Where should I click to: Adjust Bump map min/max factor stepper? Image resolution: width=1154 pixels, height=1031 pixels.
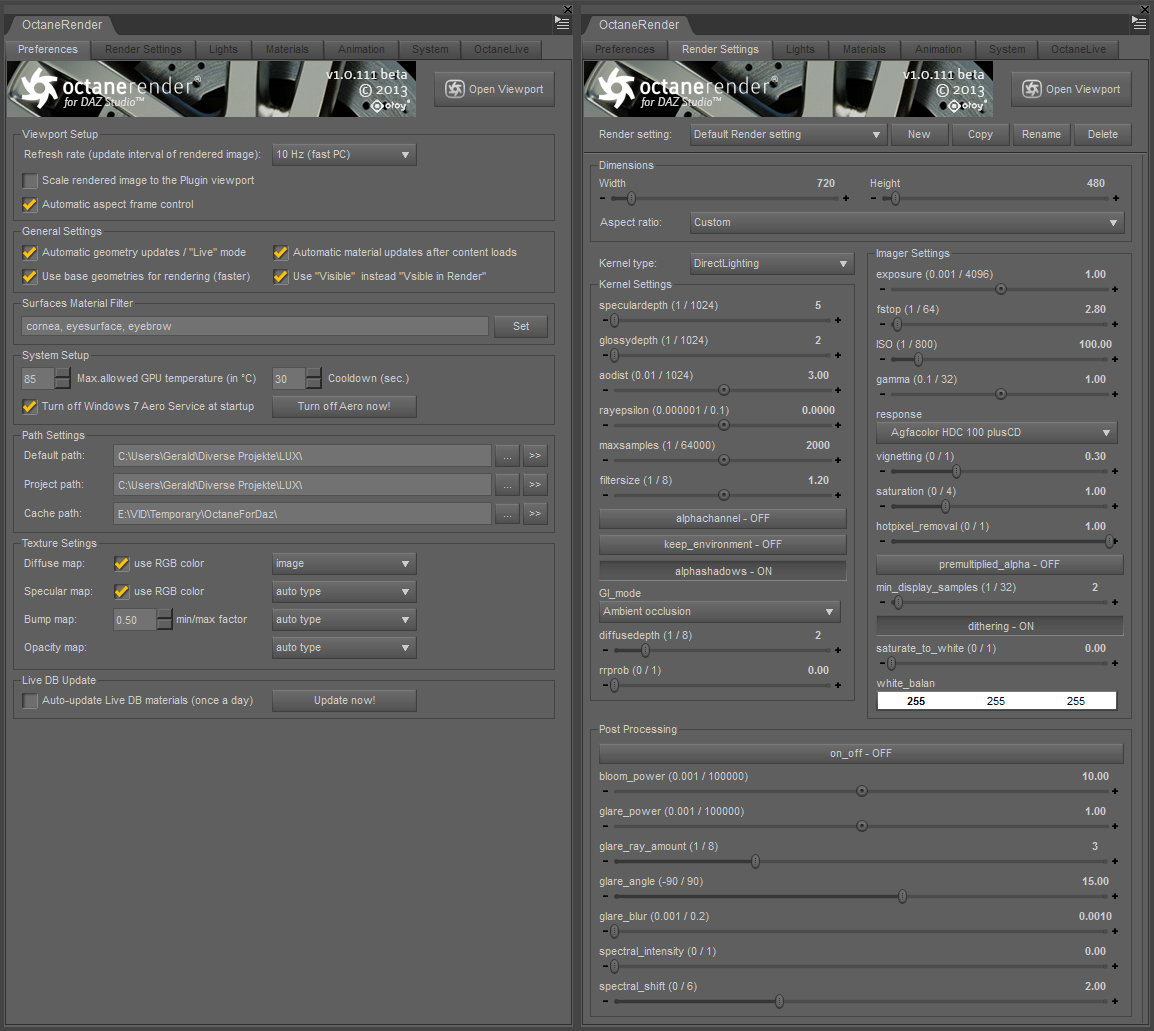coord(164,620)
